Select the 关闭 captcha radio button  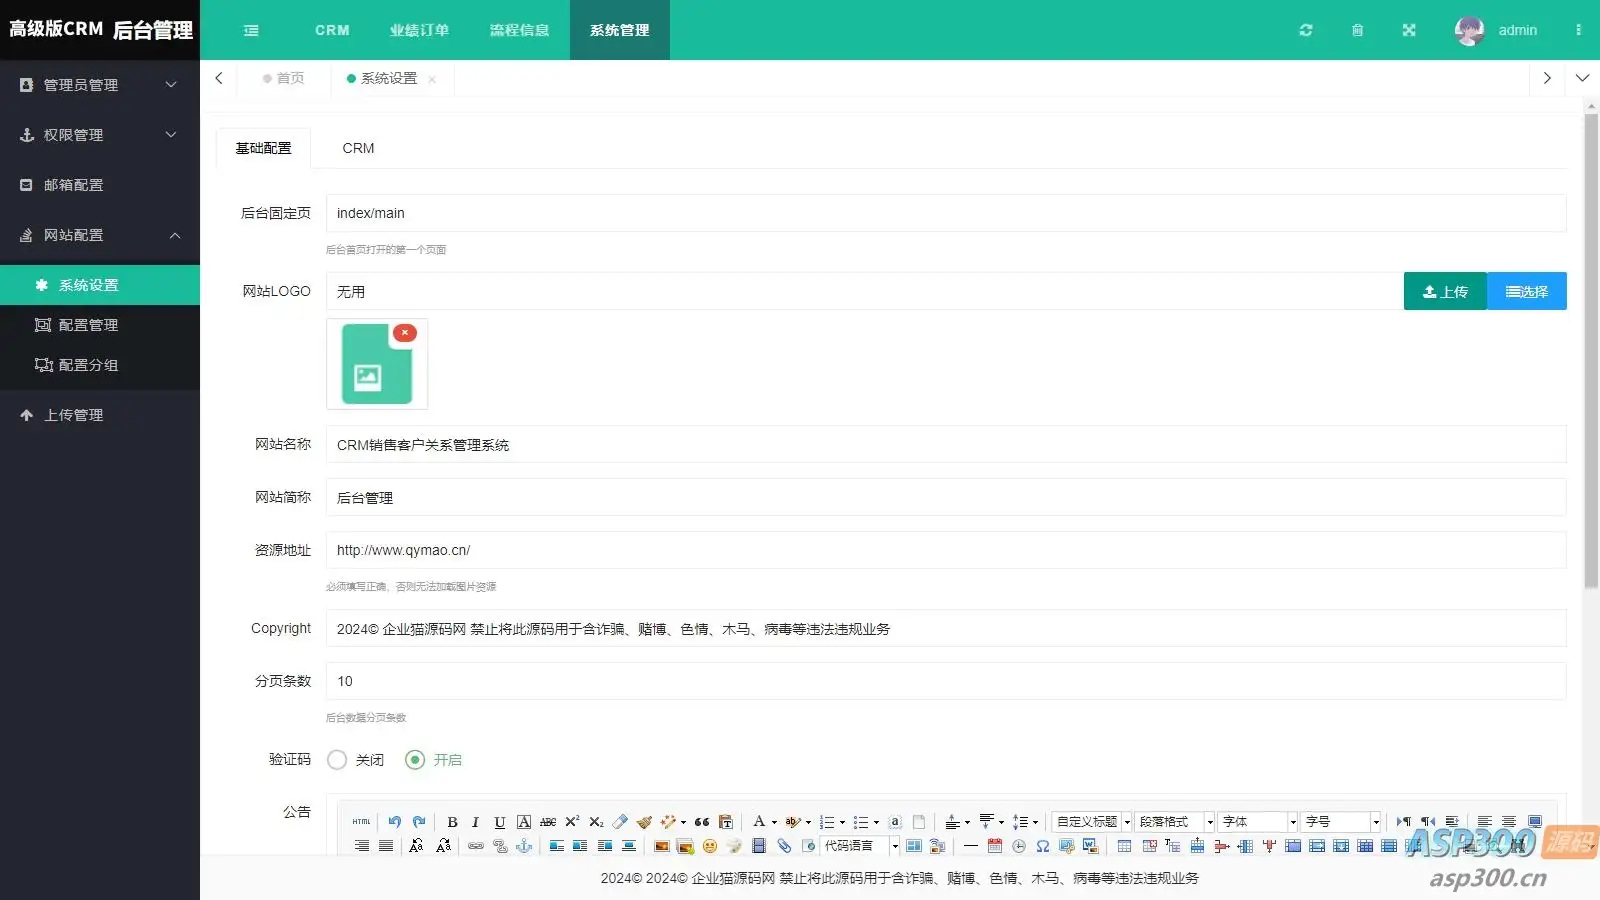click(x=337, y=760)
